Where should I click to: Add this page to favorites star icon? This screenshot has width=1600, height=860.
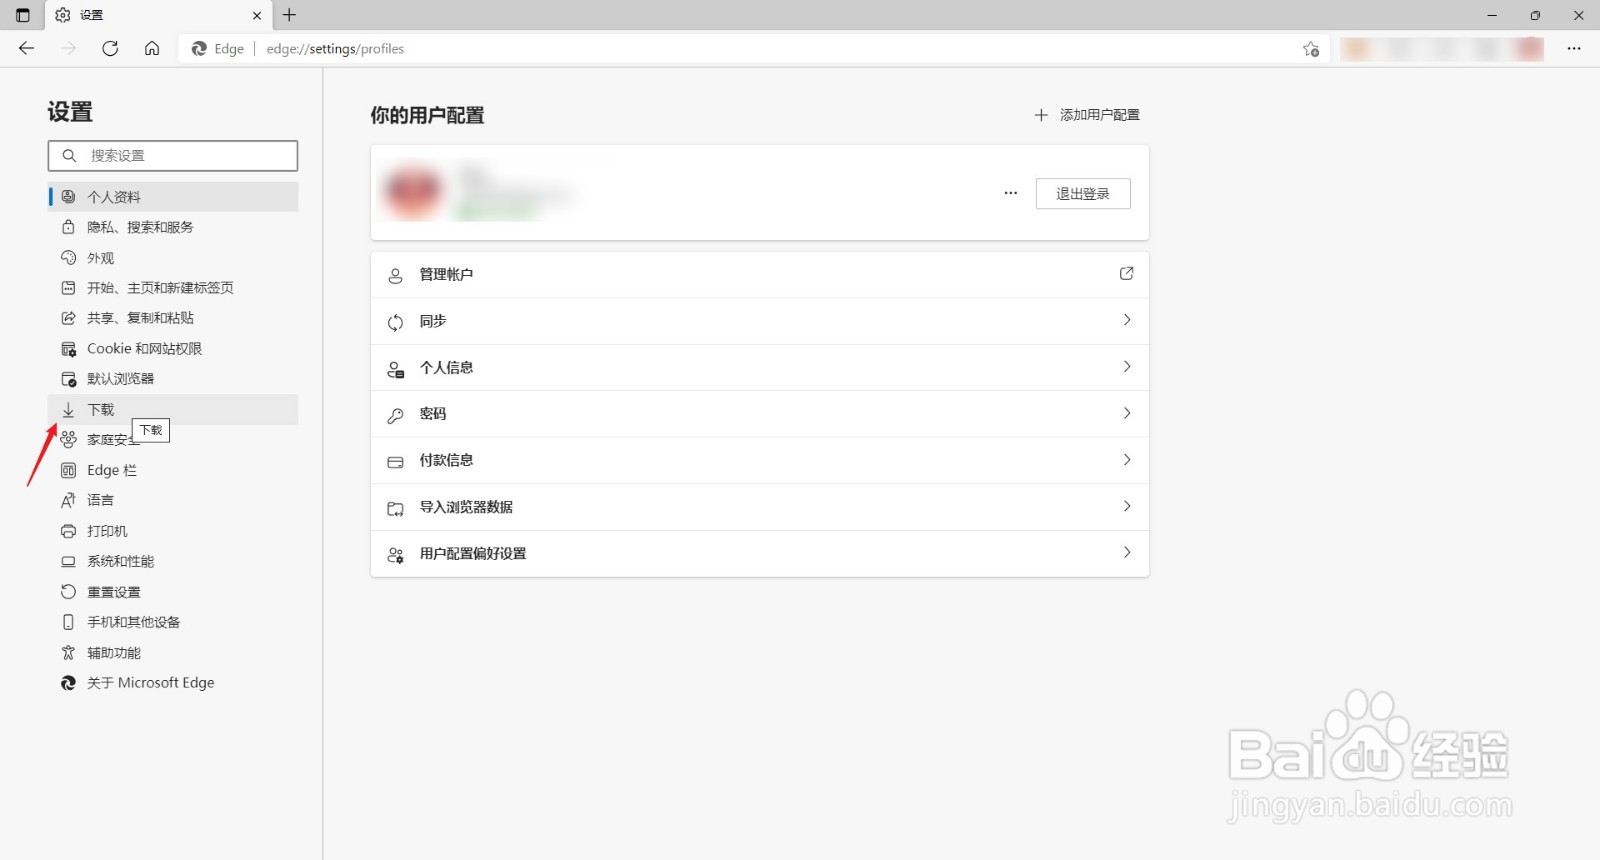[1311, 49]
